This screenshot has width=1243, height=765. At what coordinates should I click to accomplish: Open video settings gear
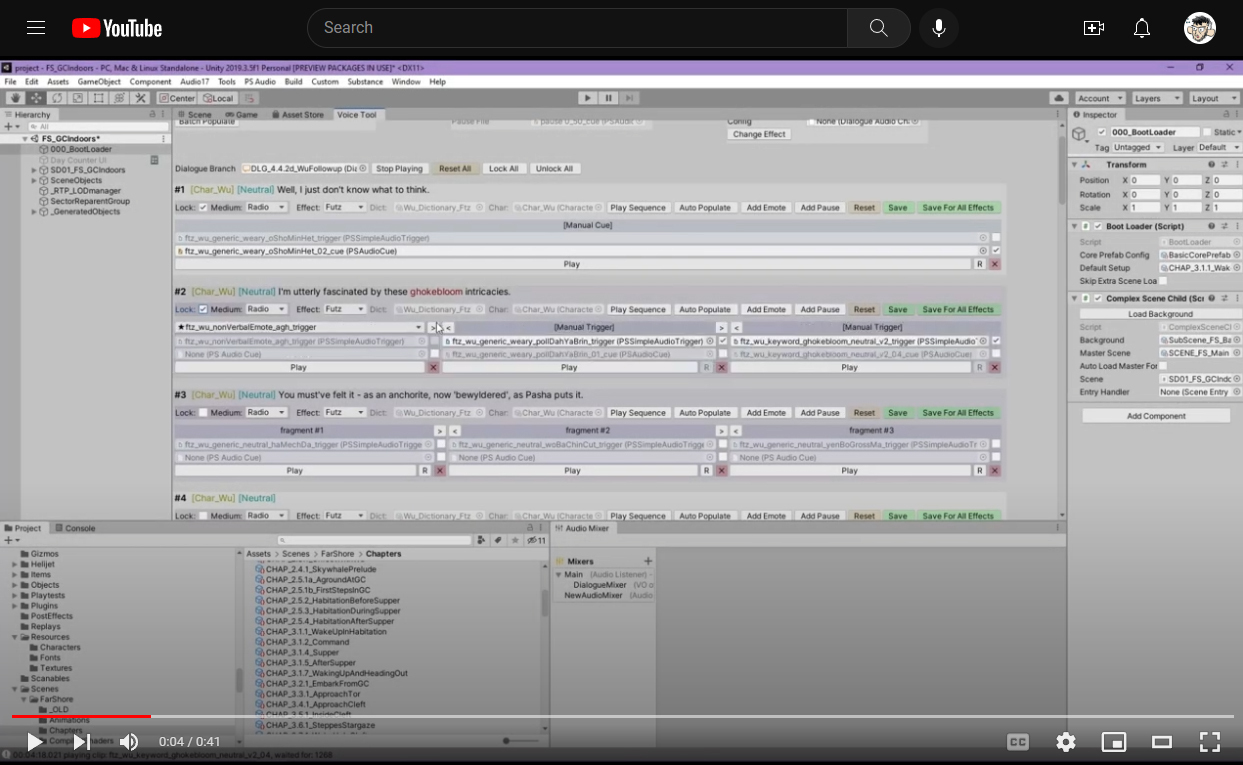[x=1066, y=742]
